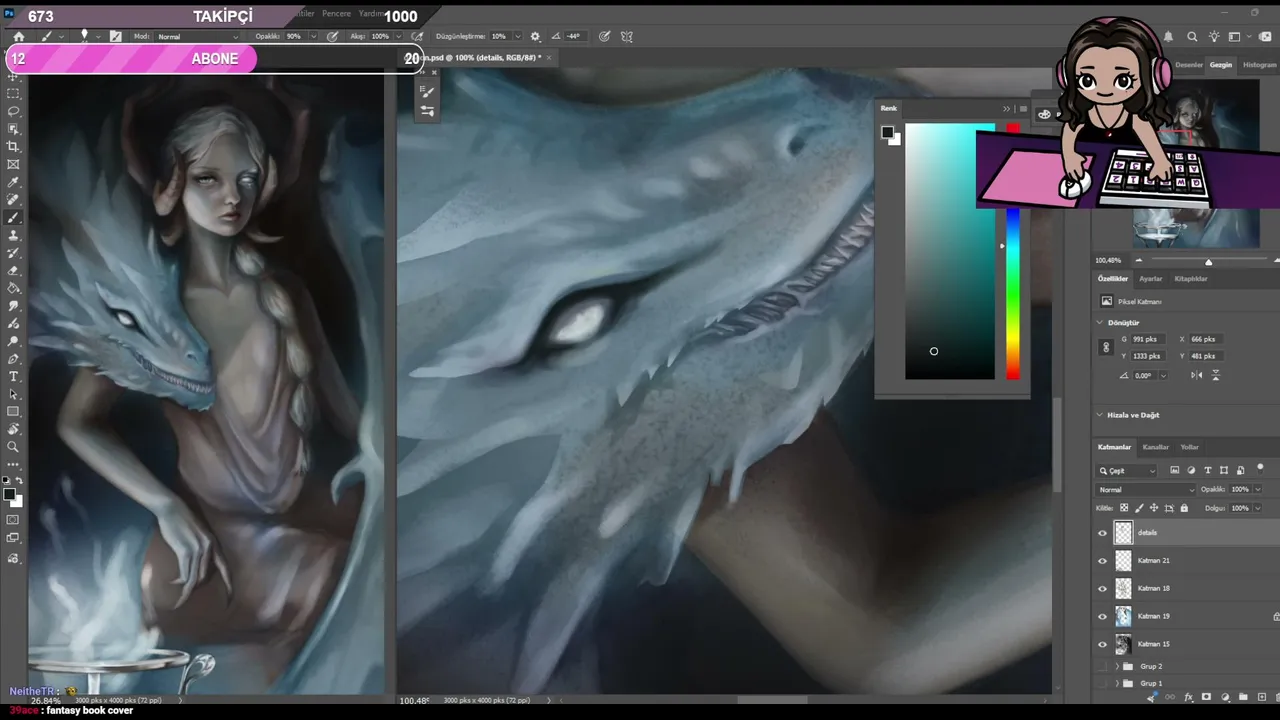Toggle brush settings panel button in options bar

point(116,37)
